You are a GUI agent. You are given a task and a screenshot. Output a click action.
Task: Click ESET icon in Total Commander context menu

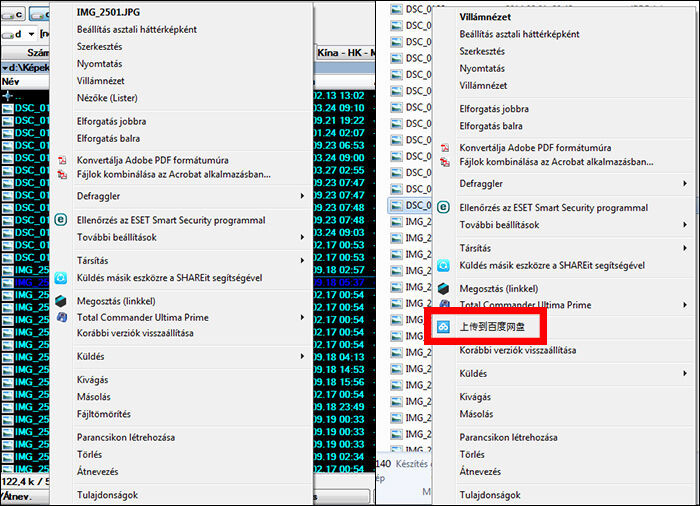point(61,220)
